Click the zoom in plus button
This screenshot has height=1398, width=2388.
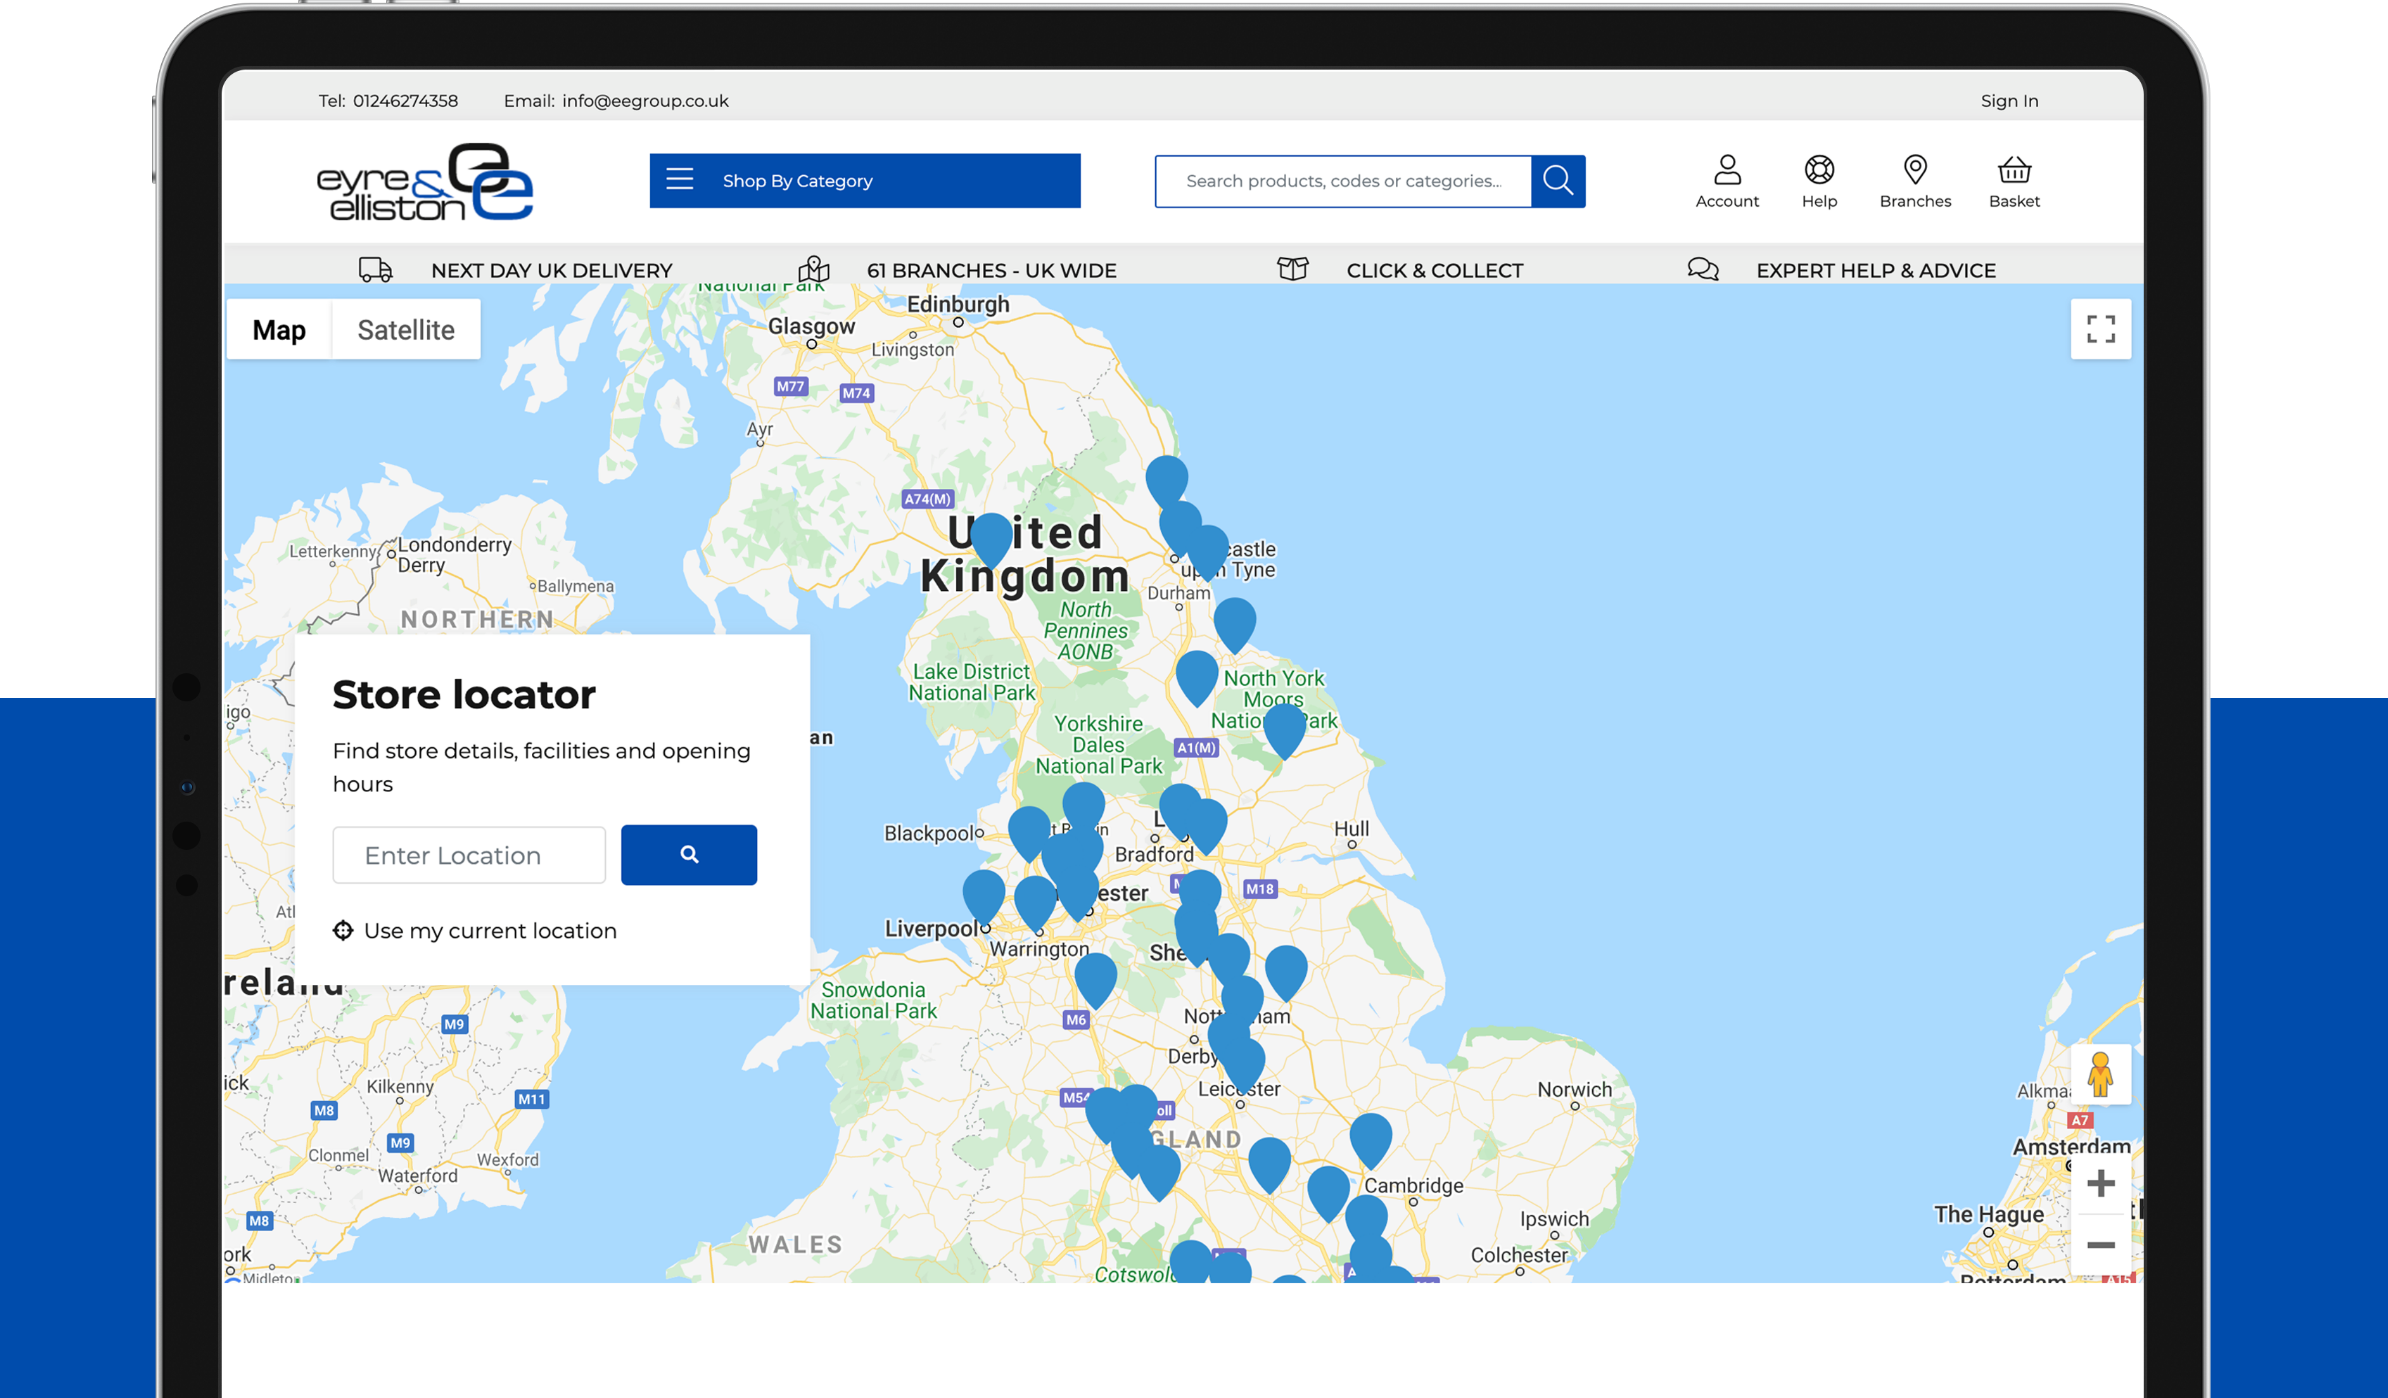coord(2100,1184)
